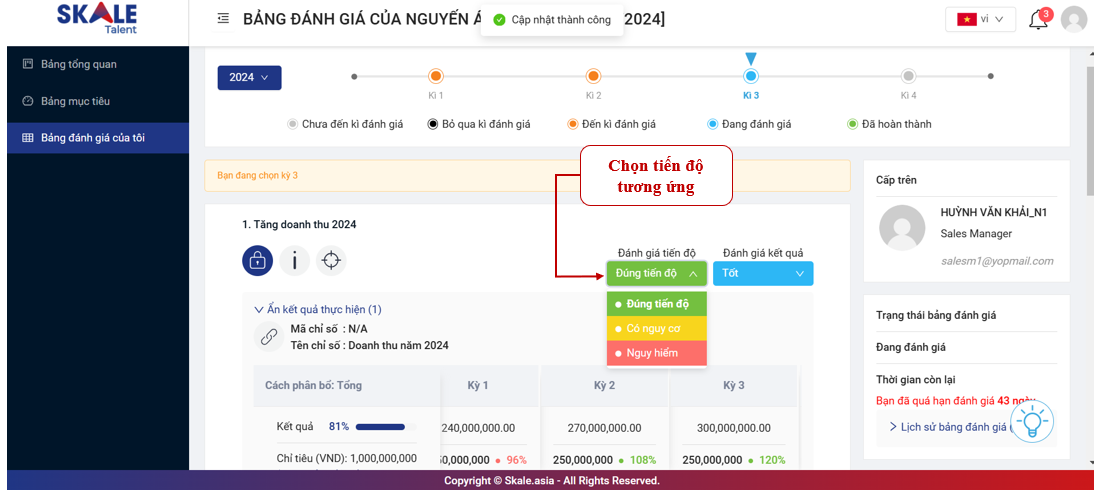The height and width of the screenshot is (490, 1094).
Task: Go to Bảng mục tiêu in sidebar
Action: point(75,101)
